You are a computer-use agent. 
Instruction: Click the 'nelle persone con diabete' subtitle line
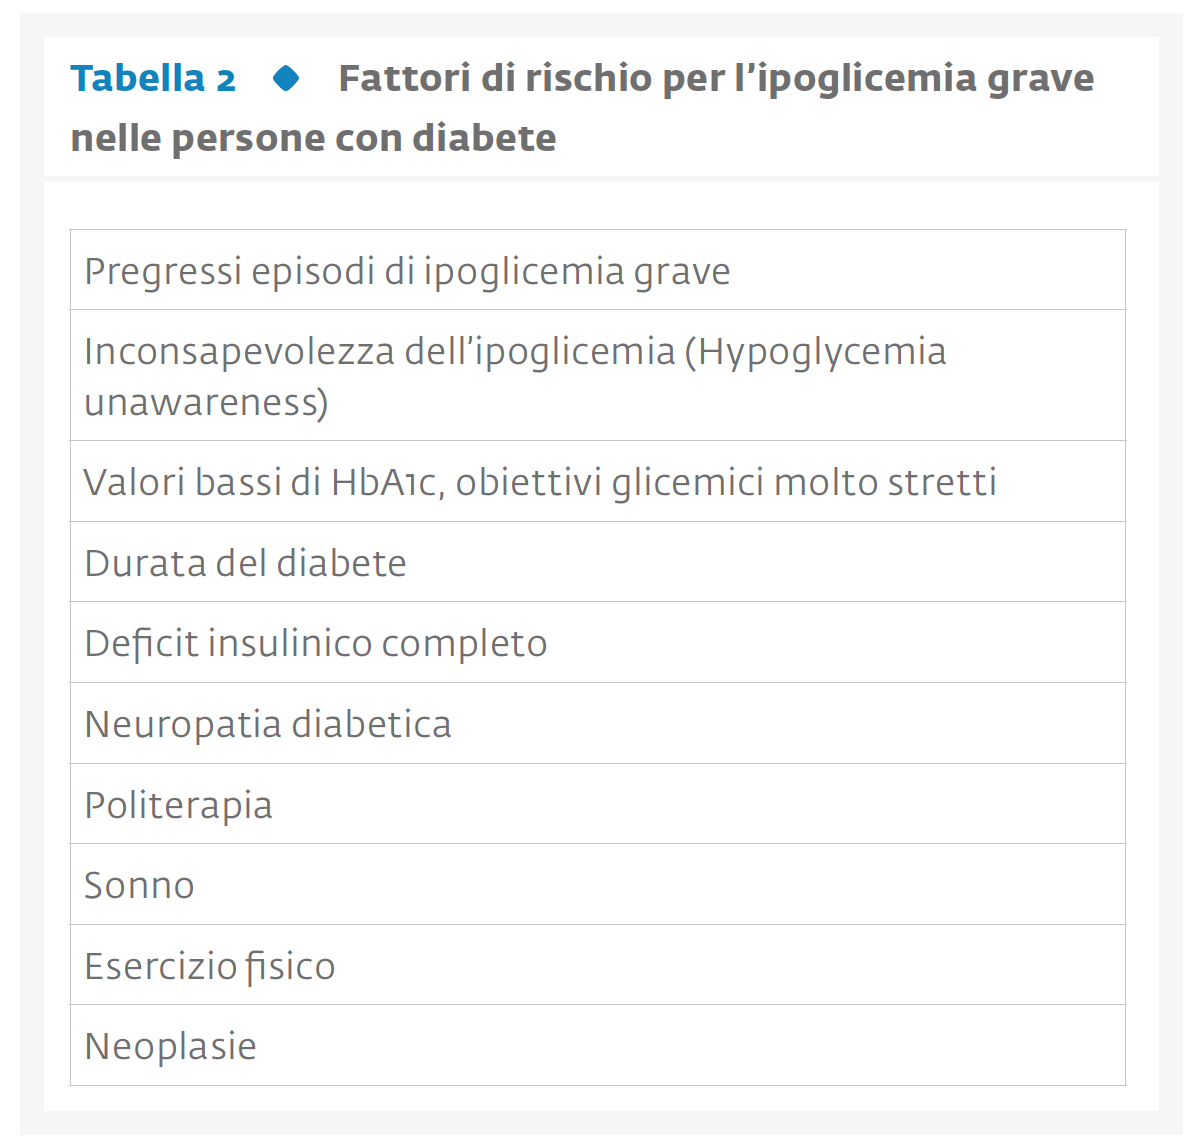tap(313, 138)
